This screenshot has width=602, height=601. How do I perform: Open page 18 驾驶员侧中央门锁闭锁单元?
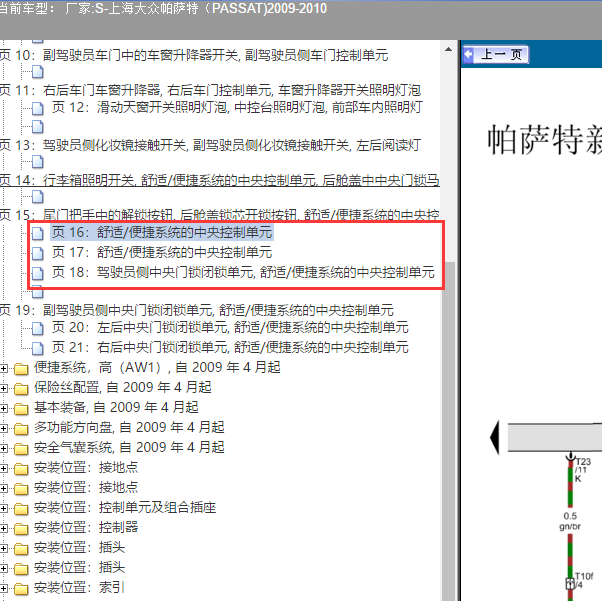(x=243, y=272)
